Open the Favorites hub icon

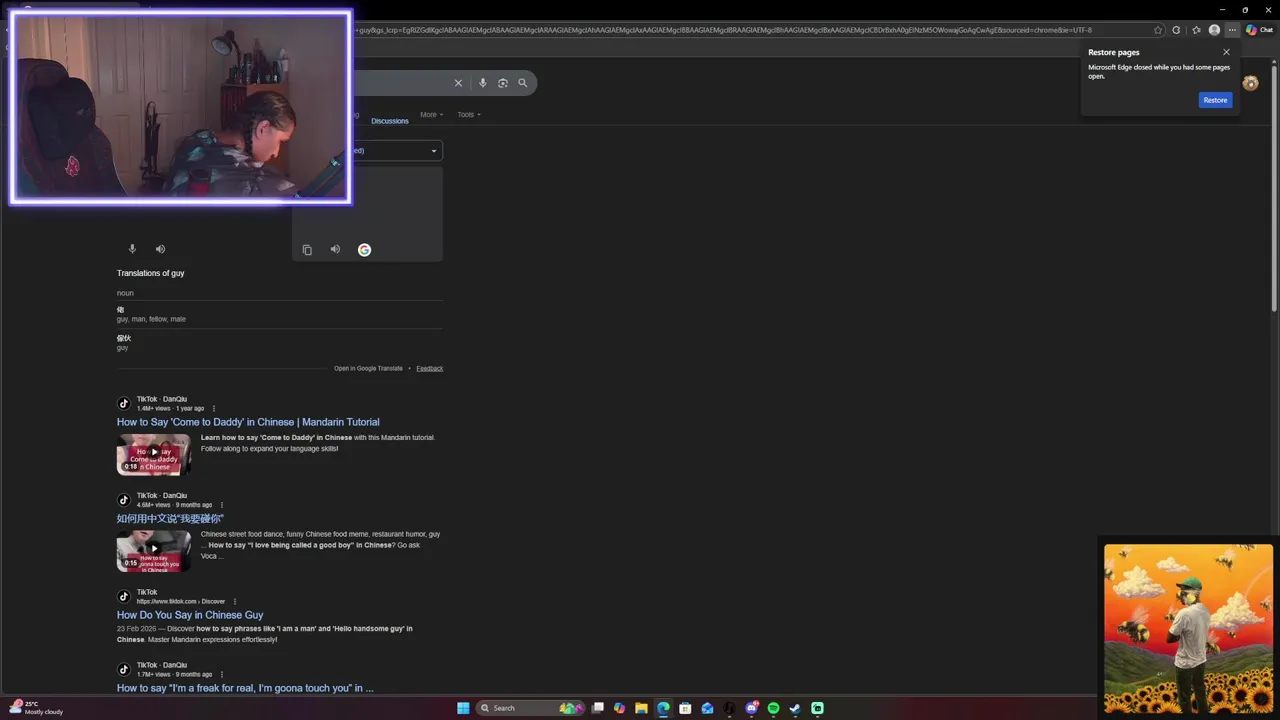pyautogui.click(x=1196, y=30)
